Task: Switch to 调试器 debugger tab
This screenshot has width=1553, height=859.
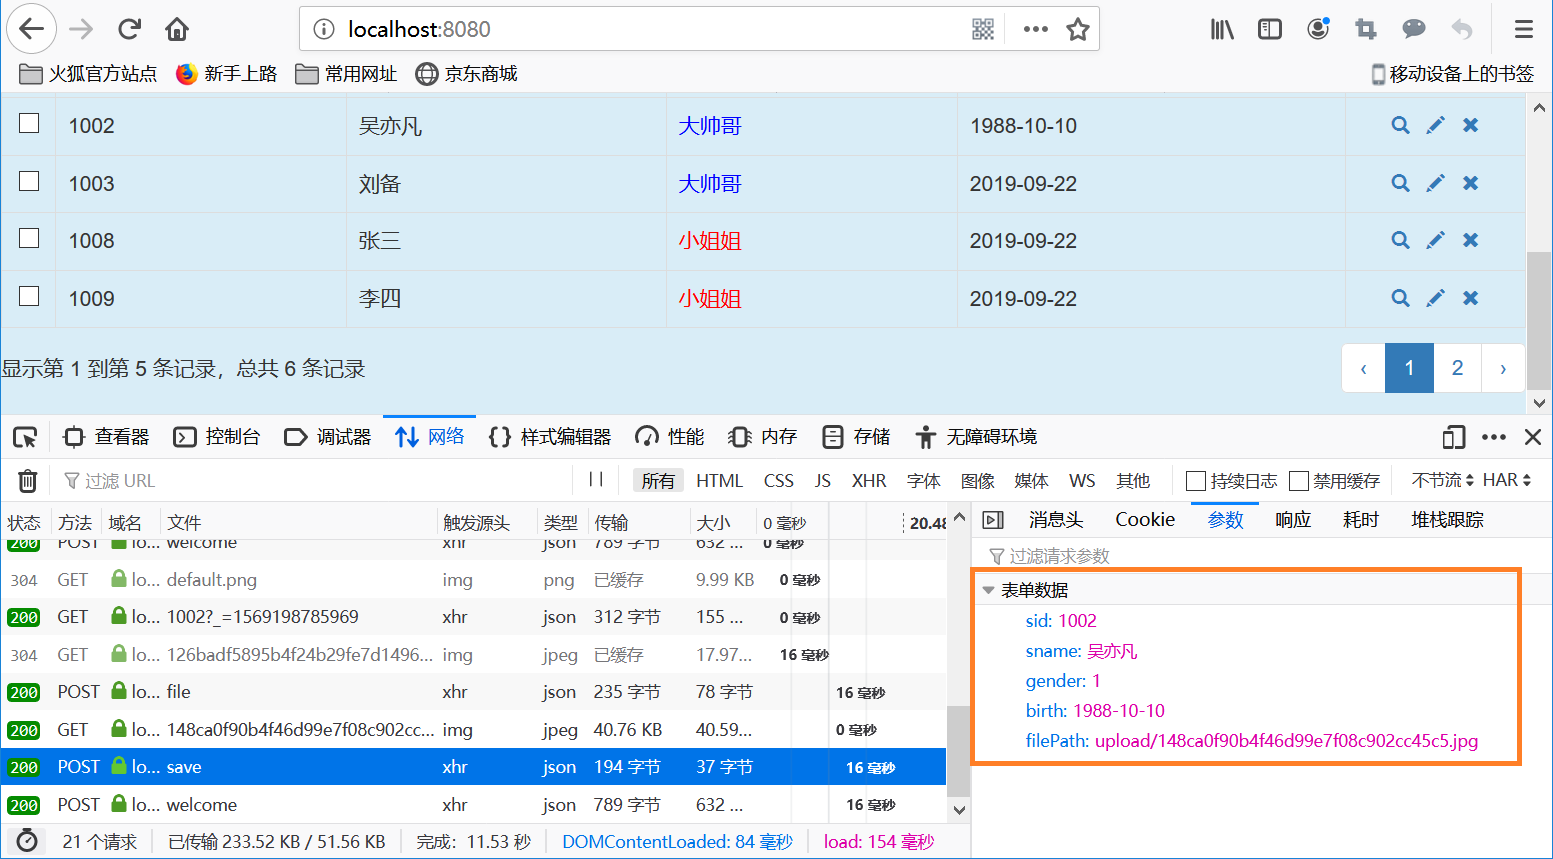Action: tap(328, 437)
